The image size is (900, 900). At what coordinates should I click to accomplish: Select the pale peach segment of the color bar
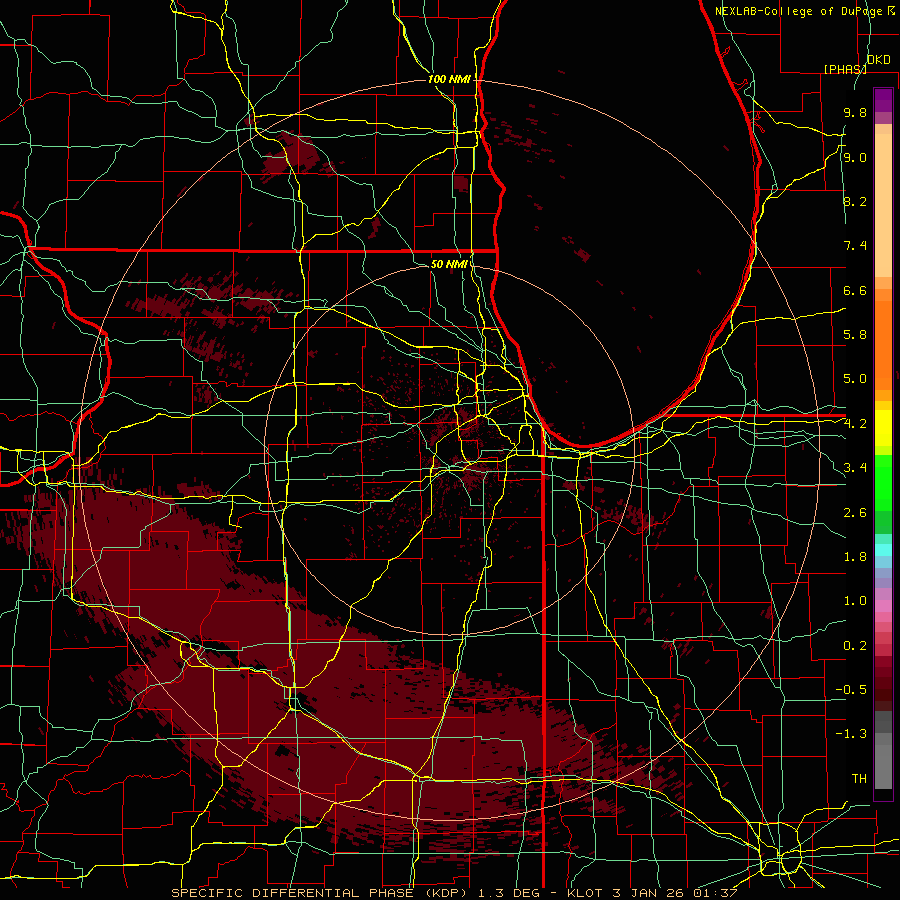coord(883,205)
